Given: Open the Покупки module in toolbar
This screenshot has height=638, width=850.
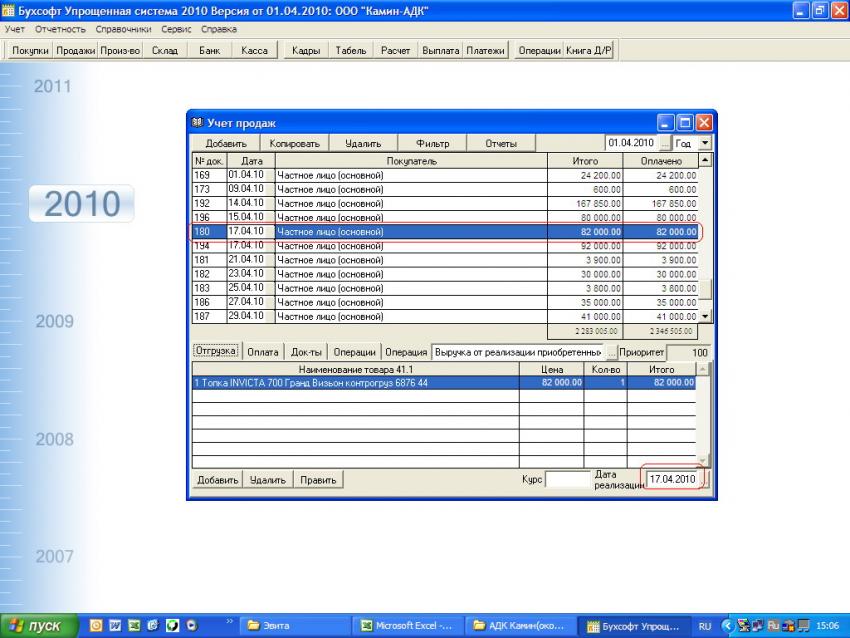Looking at the screenshot, I should [x=30, y=51].
